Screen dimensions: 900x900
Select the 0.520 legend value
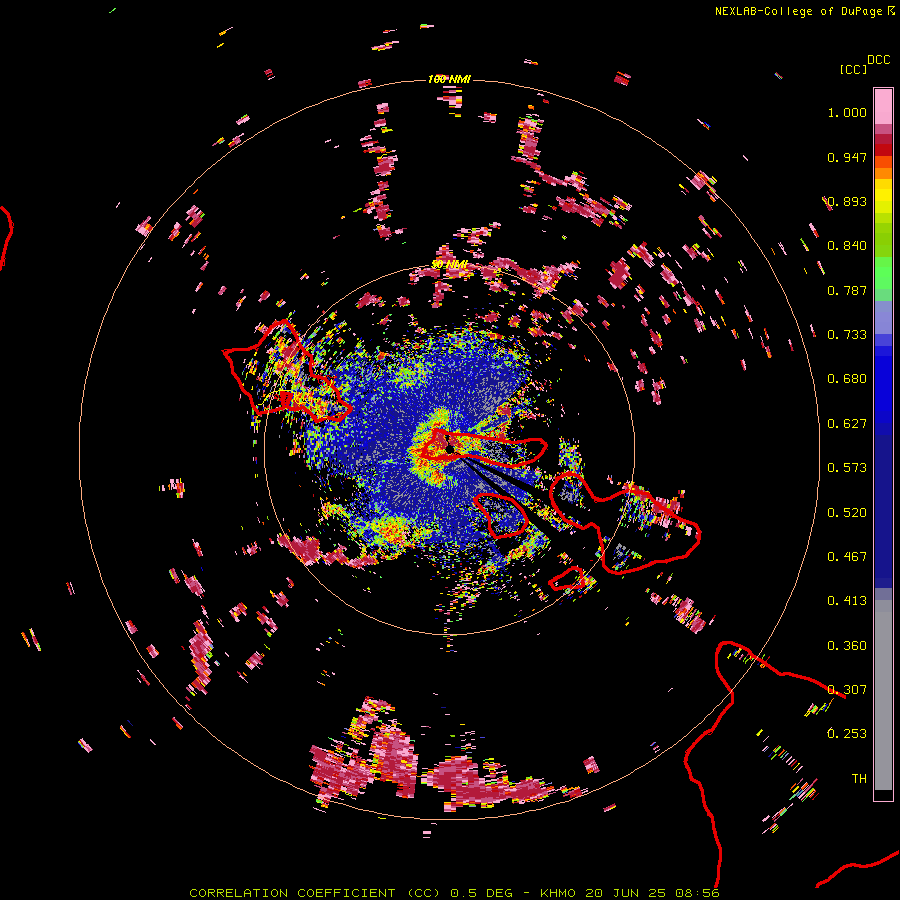(x=847, y=513)
